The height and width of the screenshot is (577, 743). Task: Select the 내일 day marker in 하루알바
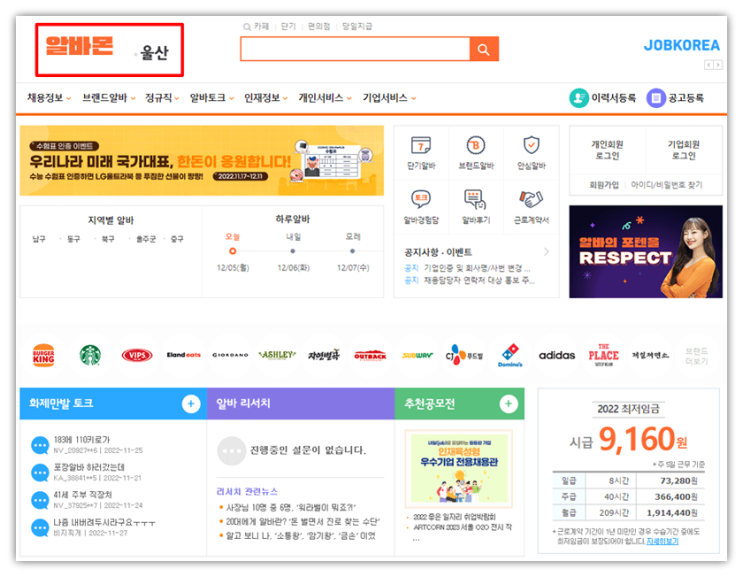coord(293,251)
